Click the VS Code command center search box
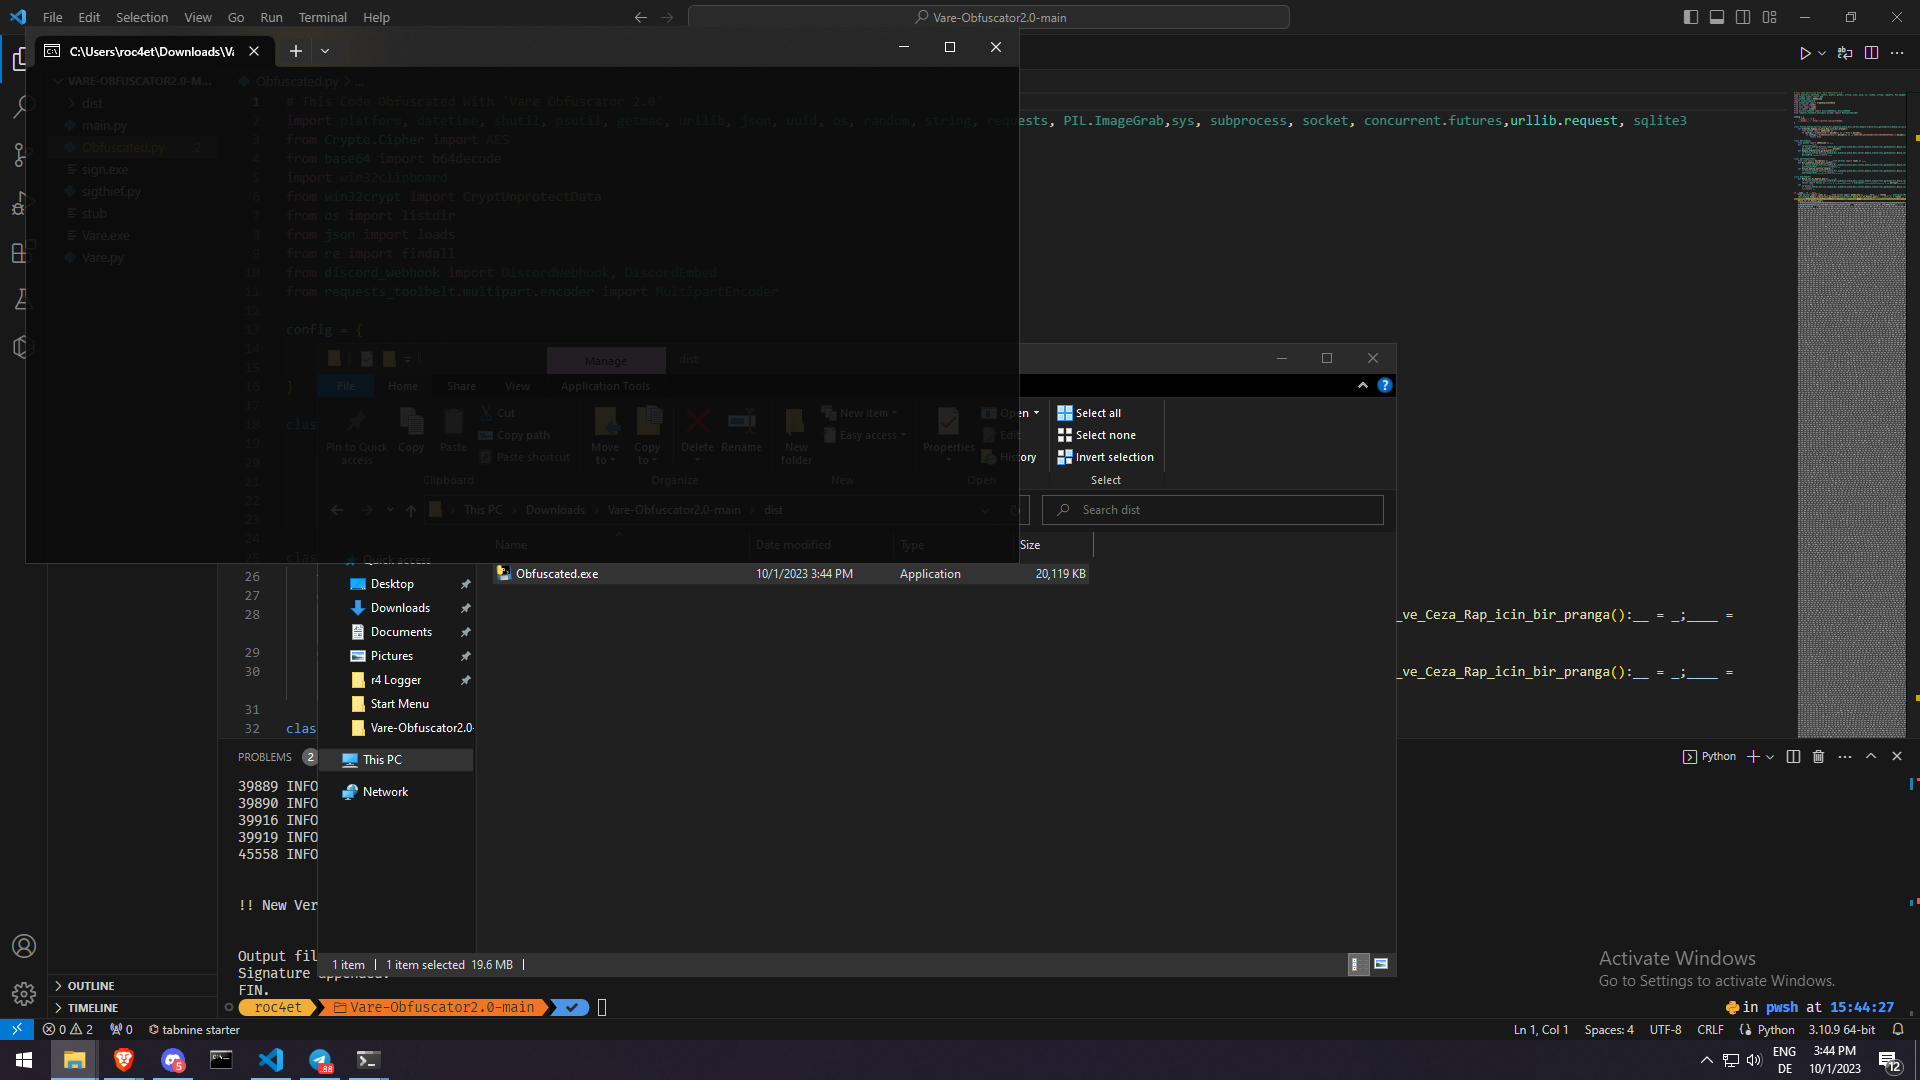Viewport: 1920px width, 1080px height. click(x=989, y=17)
